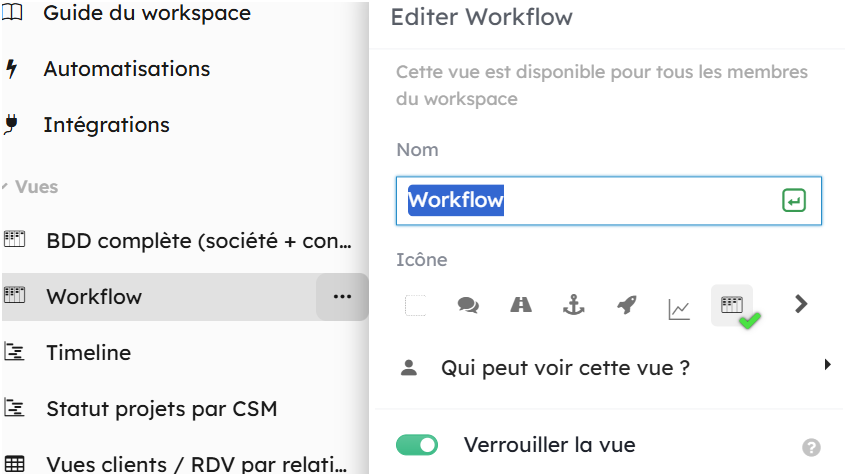
Task: Select the checked kanban board icon
Action: tap(732, 305)
